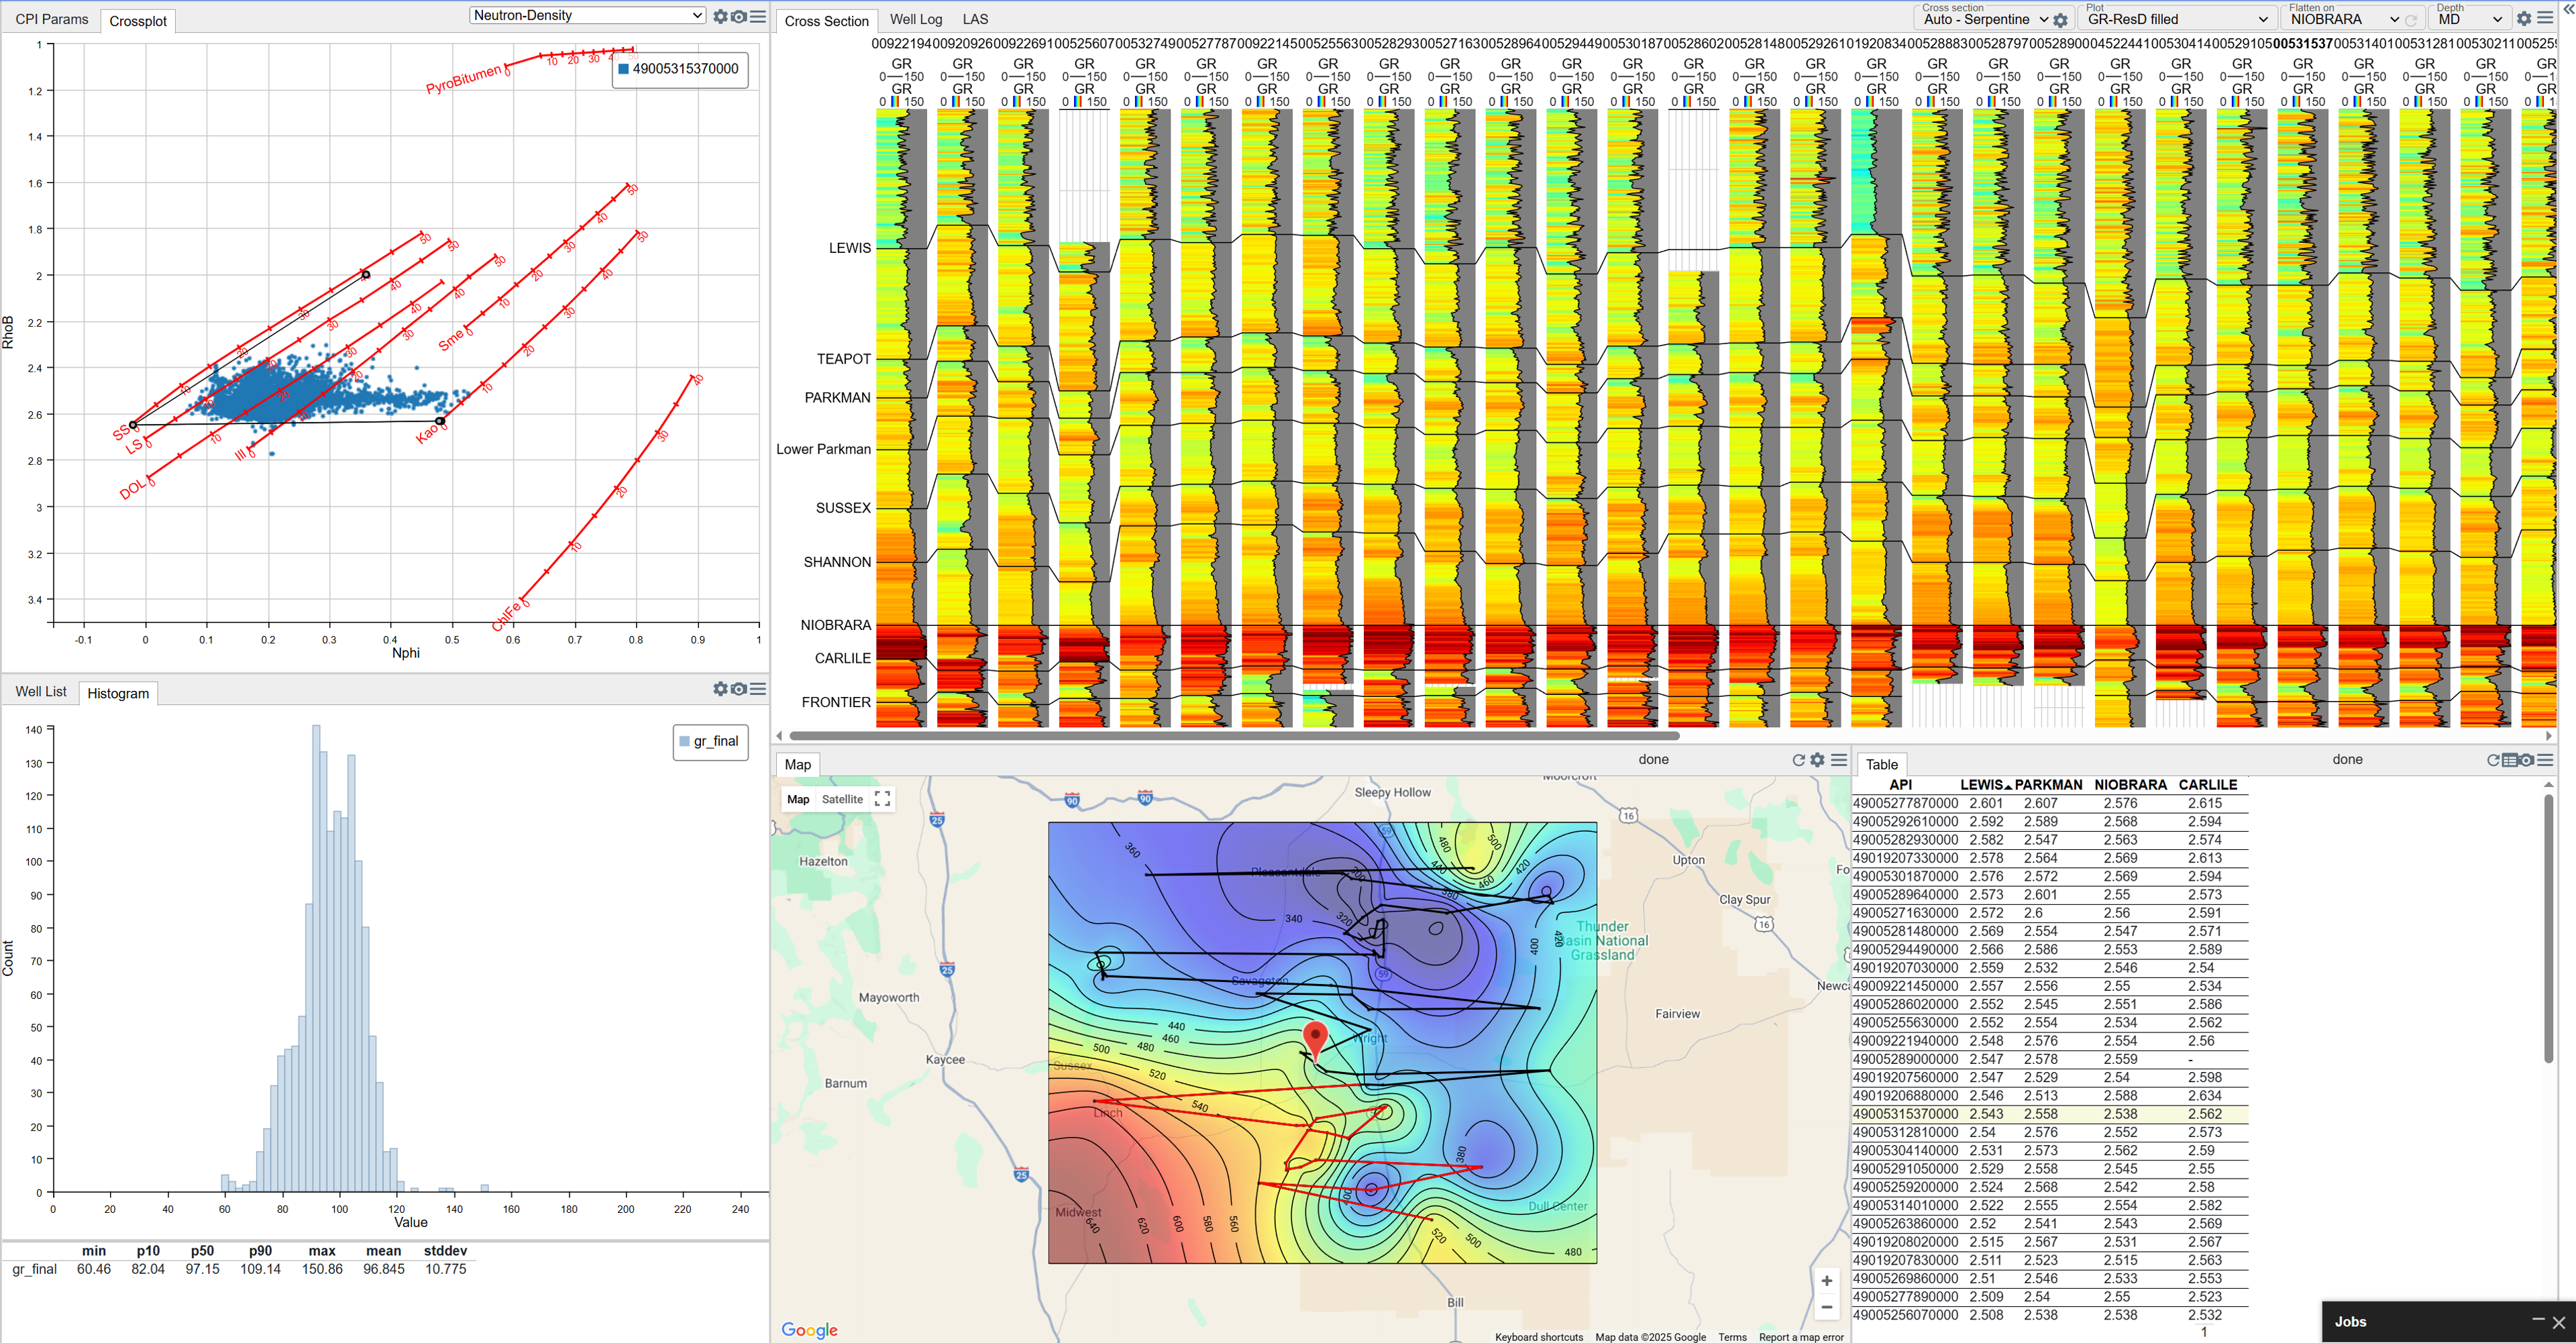Open the Neutron-Density crossplot dropdown

[x=588, y=15]
